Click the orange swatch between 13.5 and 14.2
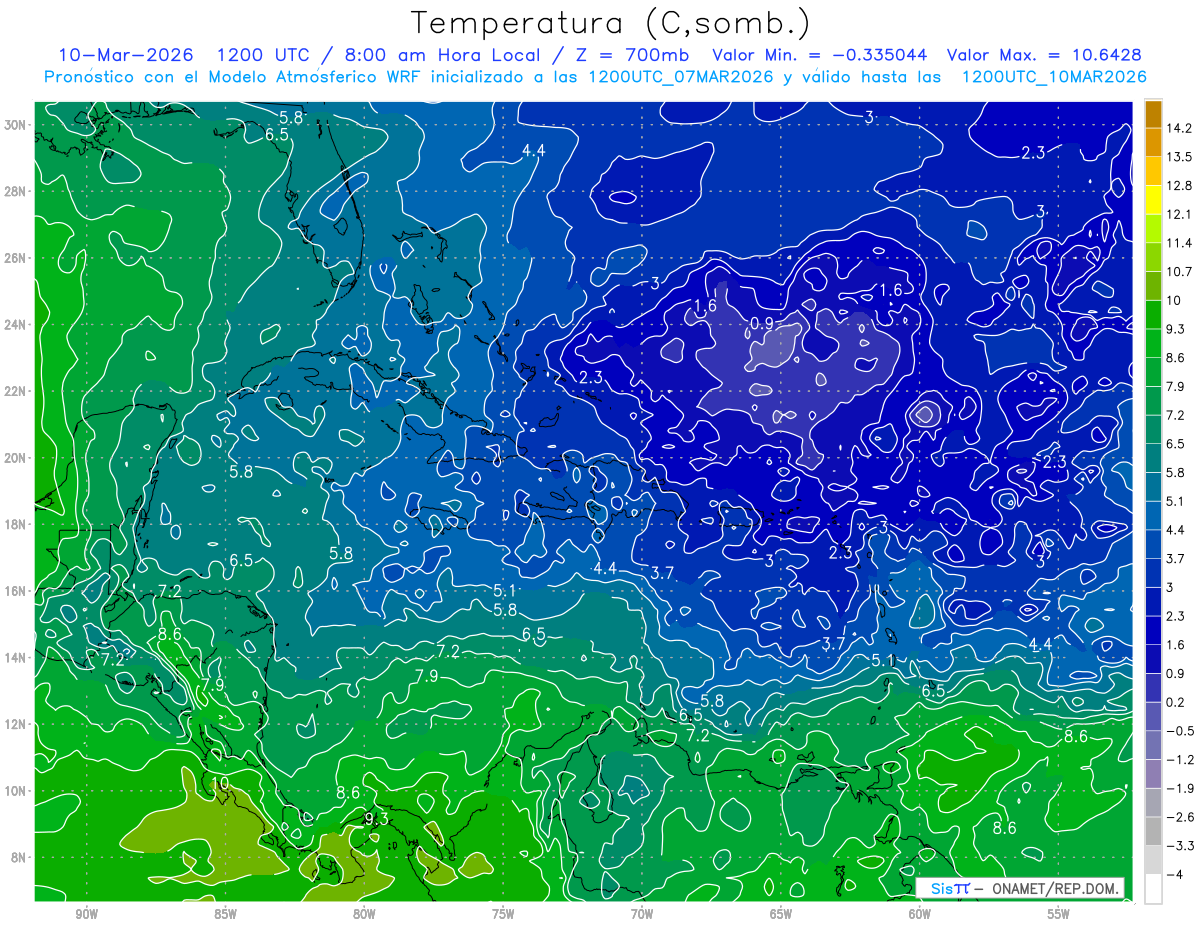Image resolution: width=1200 pixels, height=927 pixels. [x=1153, y=142]
